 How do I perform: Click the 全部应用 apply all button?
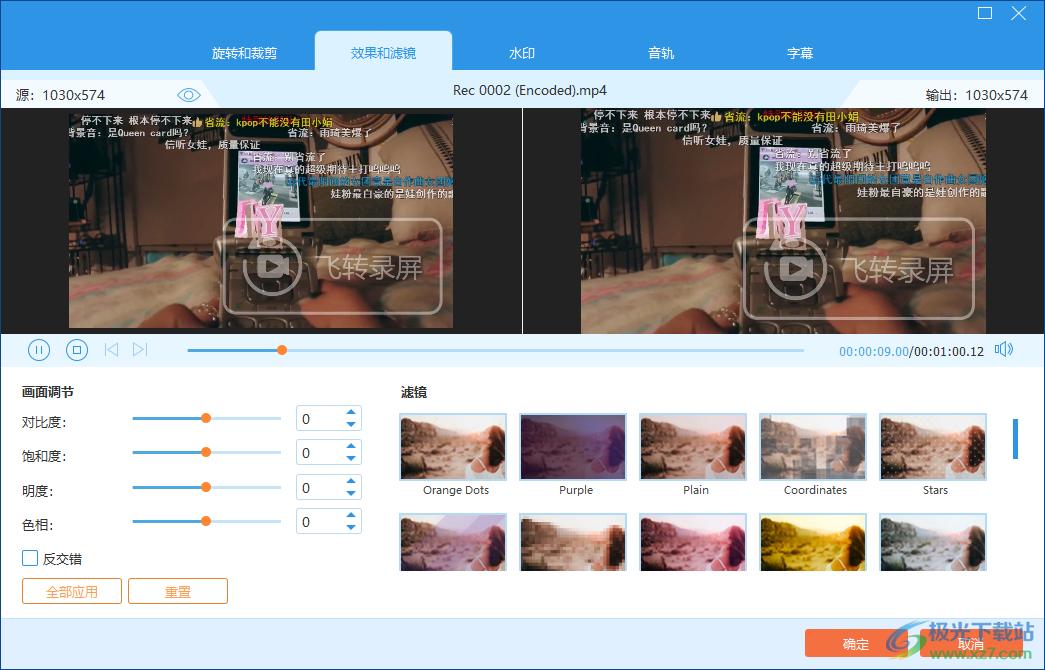coord(71,591)
